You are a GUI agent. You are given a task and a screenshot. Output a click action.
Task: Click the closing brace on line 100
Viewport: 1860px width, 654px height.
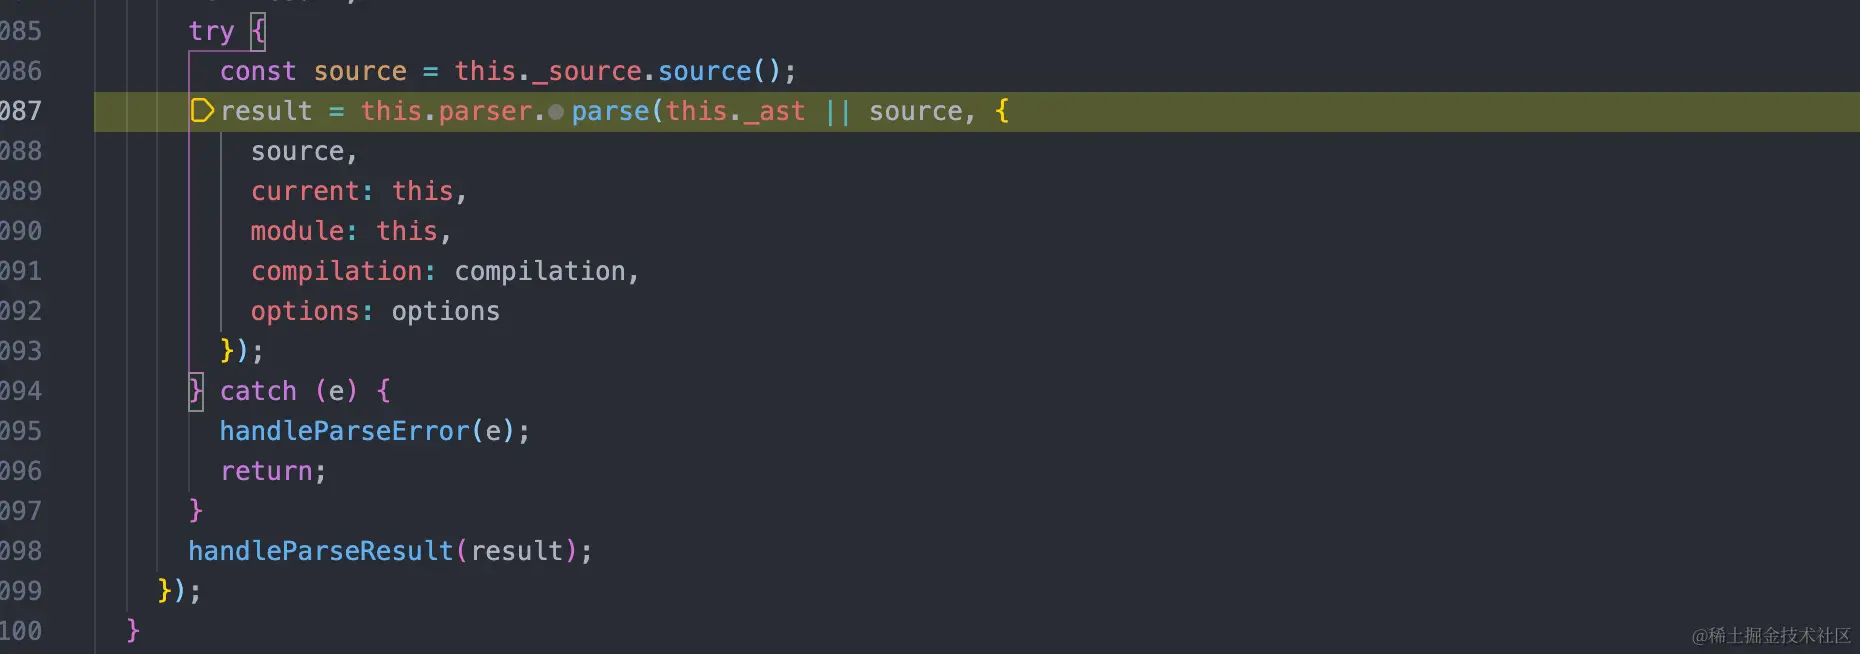tap(133, 630)
